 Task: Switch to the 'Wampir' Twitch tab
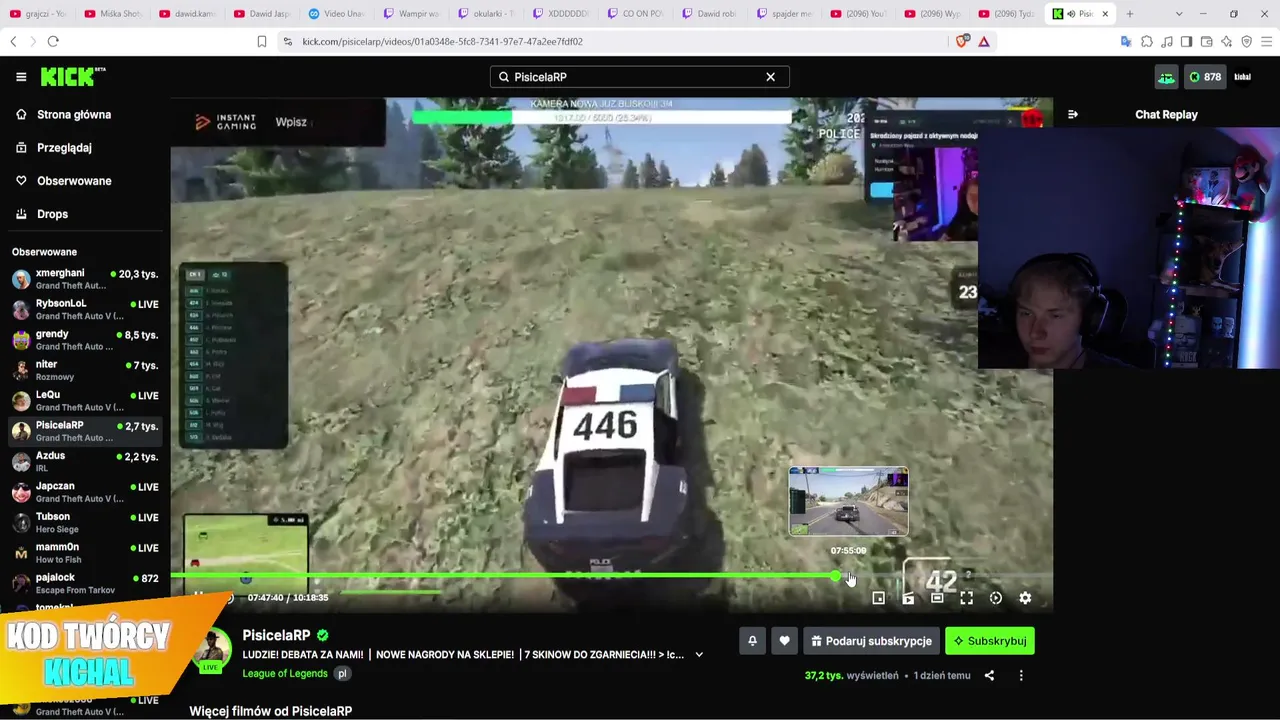tap(412, 14)
